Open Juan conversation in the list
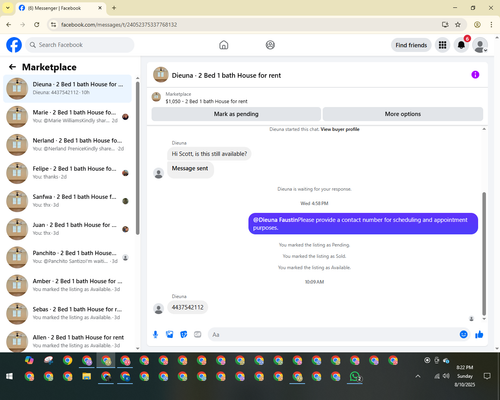 [x=67, y=229]
